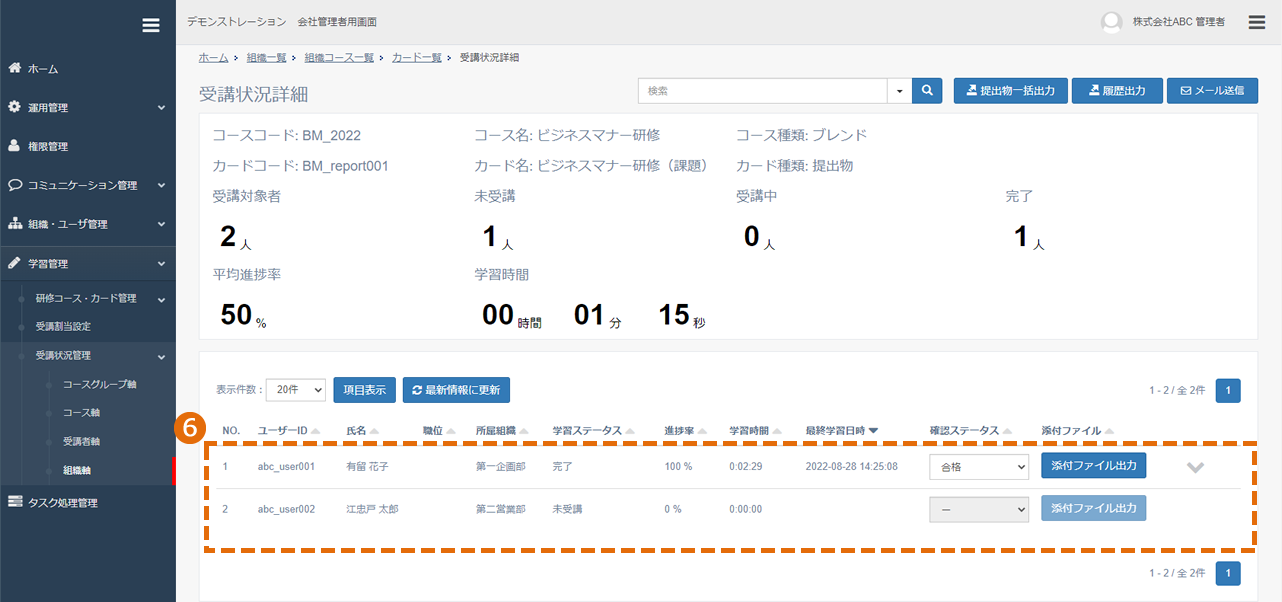Click 添付ファイル出力 for abc_user002
Image resolution: width=1282 pixels, height=602 pixels.
point(1093,509)
